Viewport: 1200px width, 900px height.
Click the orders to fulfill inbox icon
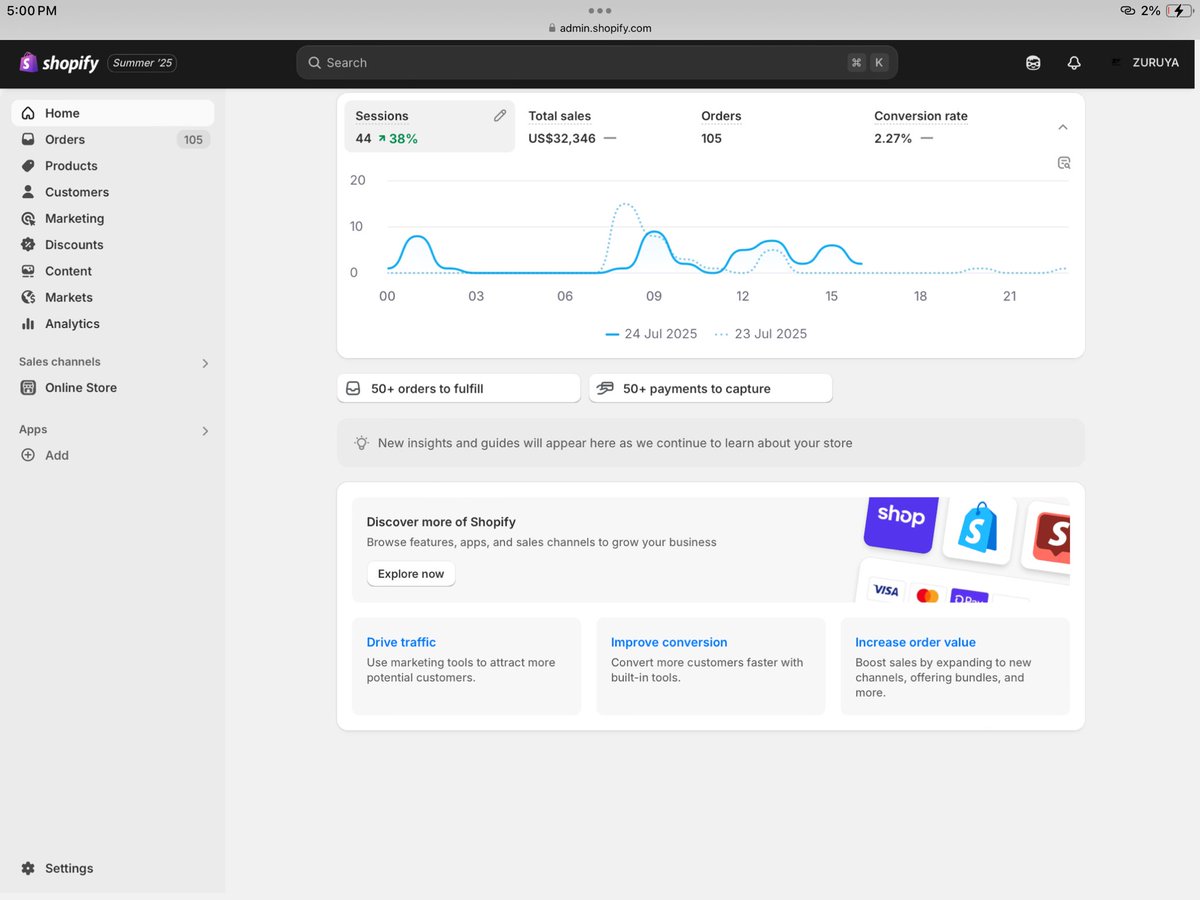coord(353,388)
